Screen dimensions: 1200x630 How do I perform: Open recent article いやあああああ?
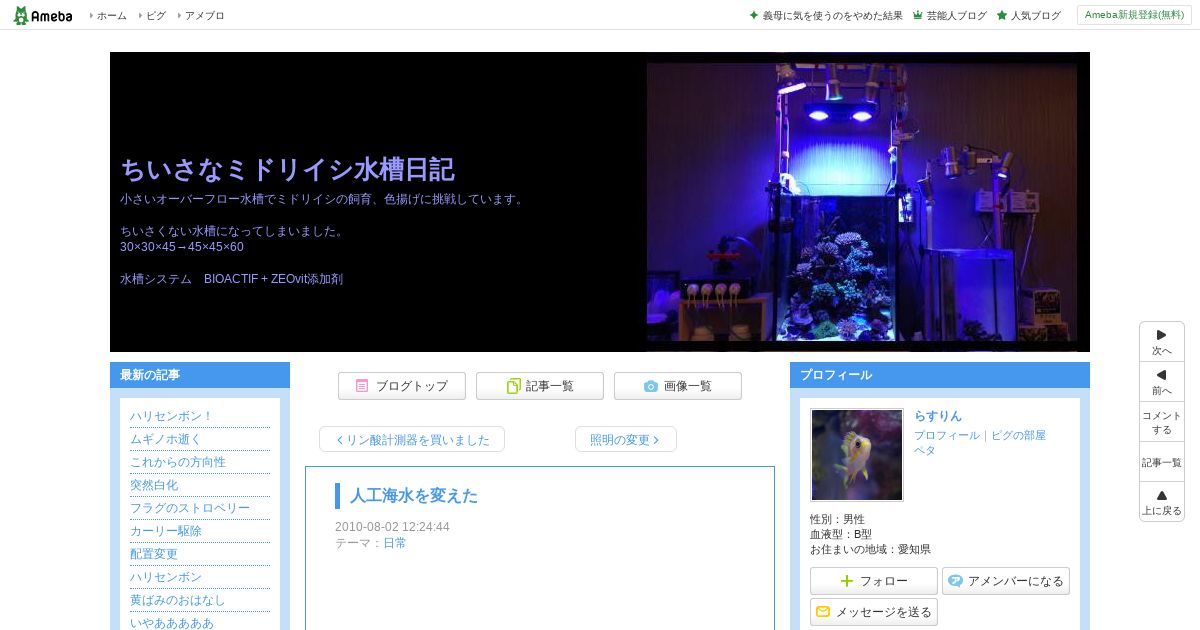[x=171, y=623]
